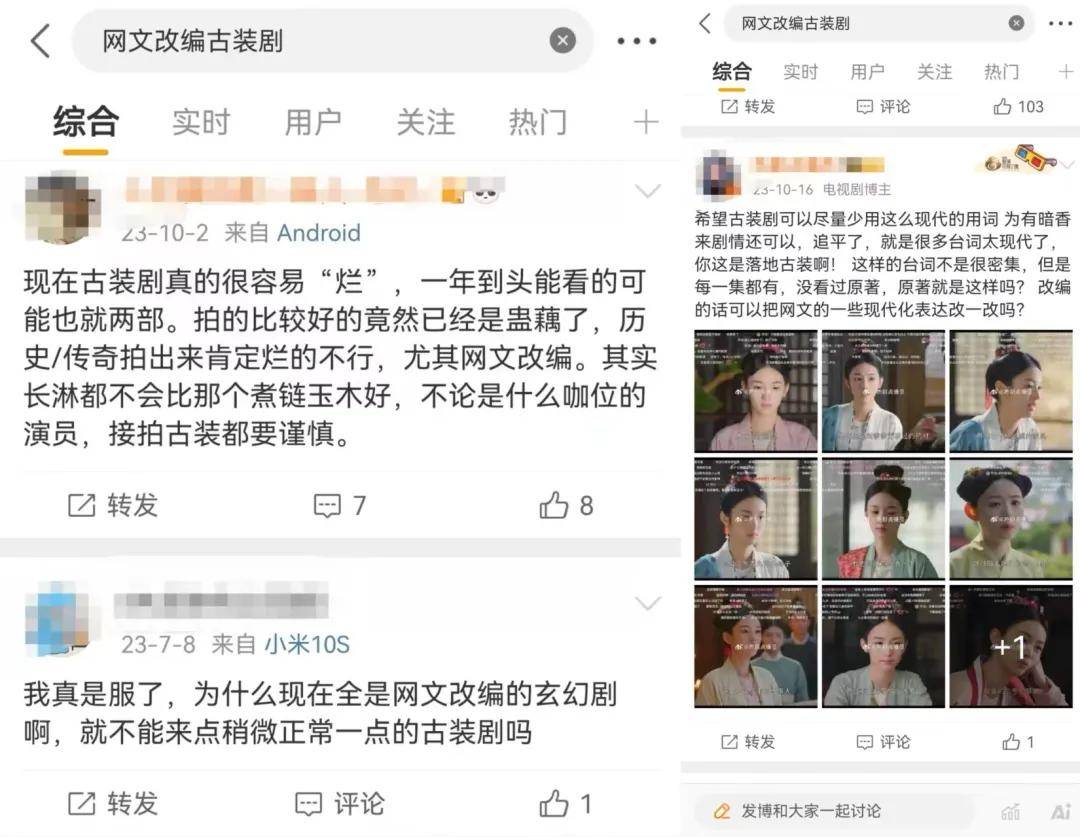Switch to 热门 tab in right panel
This screenshot has height=837, width=1080.
(1001, 72)
